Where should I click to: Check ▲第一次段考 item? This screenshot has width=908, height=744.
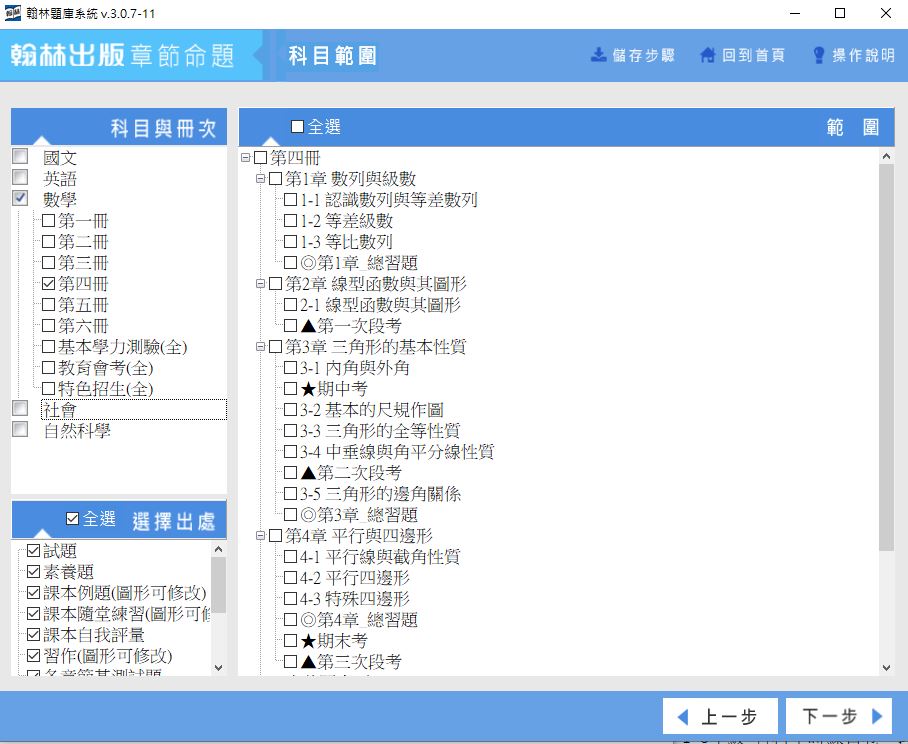(x=291, y=325)
